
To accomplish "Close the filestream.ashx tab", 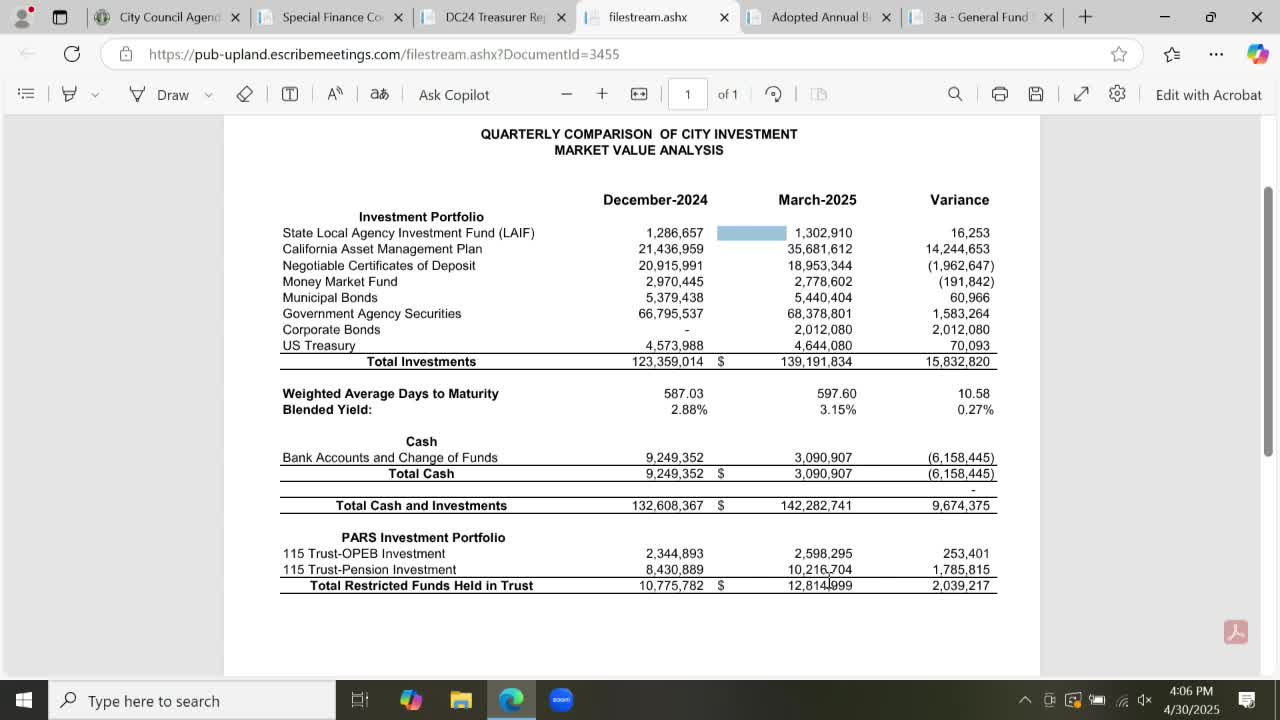I will pos(724,17).
